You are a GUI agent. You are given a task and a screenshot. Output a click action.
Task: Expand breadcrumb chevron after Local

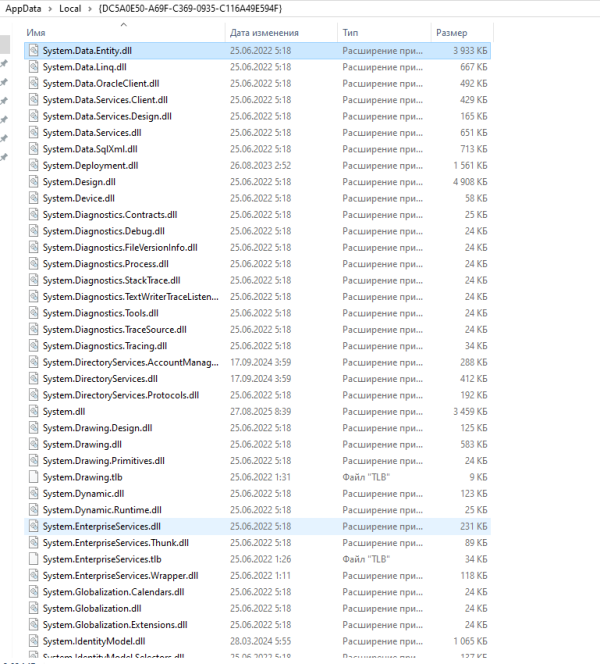90,9
